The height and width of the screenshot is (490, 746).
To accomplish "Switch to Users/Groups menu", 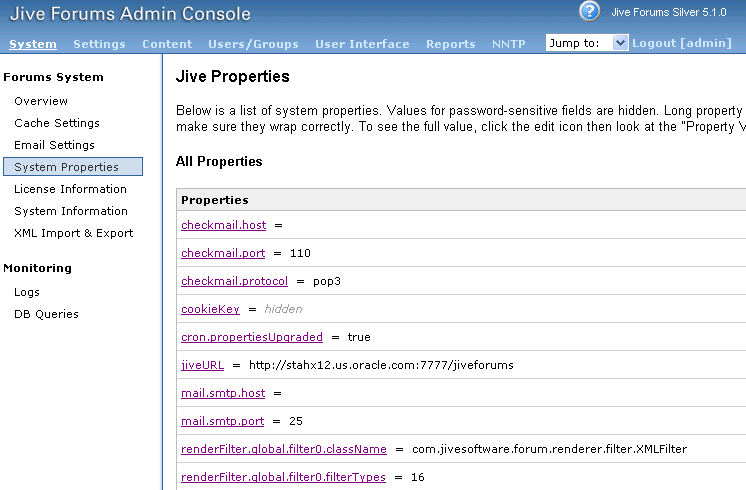I will click(253, 44).
